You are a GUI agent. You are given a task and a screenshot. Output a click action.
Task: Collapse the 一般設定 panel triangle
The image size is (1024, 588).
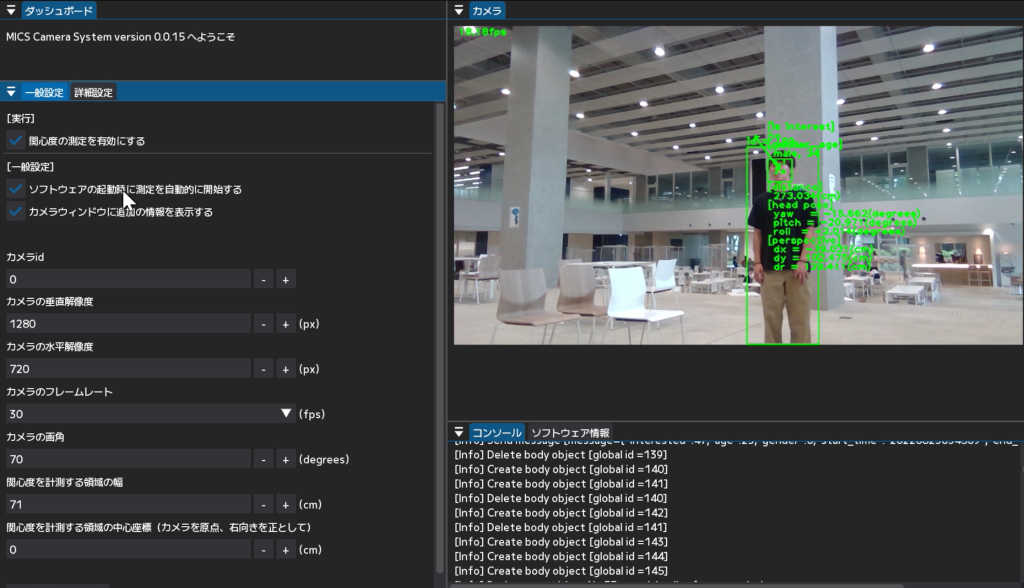11,92
